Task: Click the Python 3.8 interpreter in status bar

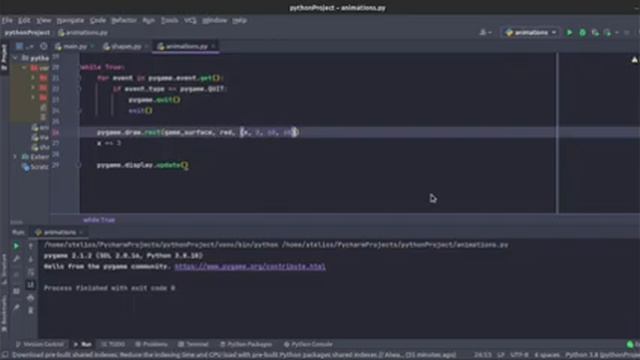Action: 602,355
